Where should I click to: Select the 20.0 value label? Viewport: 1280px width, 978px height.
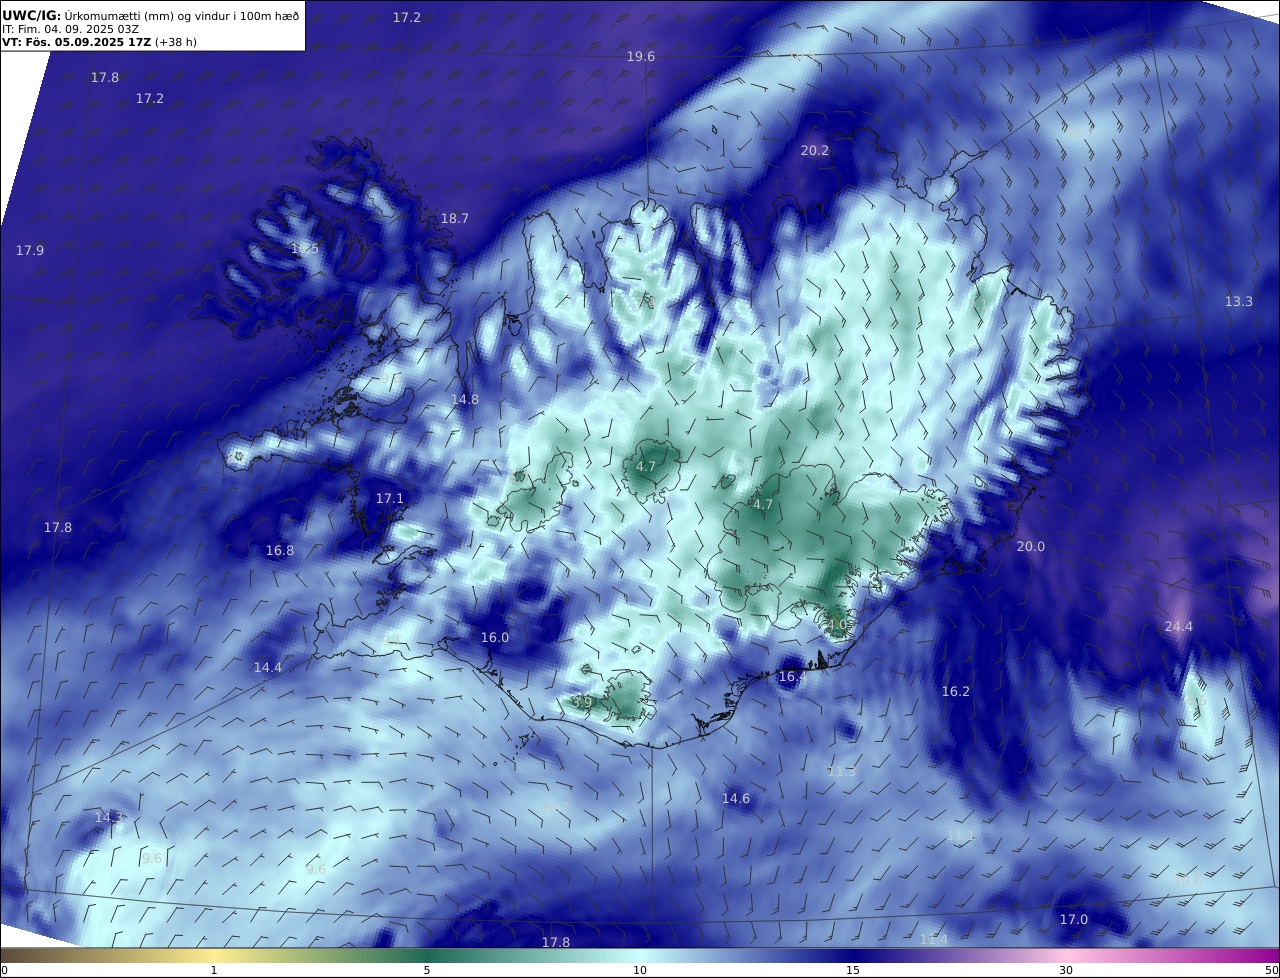pos(1031,546)
